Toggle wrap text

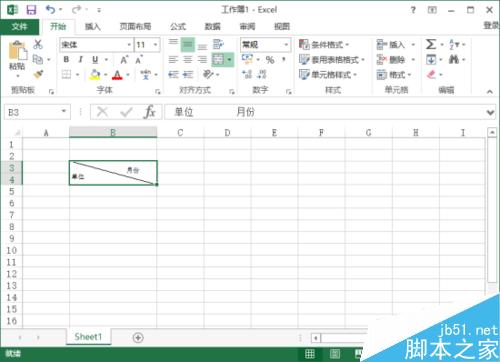[218, 44]
